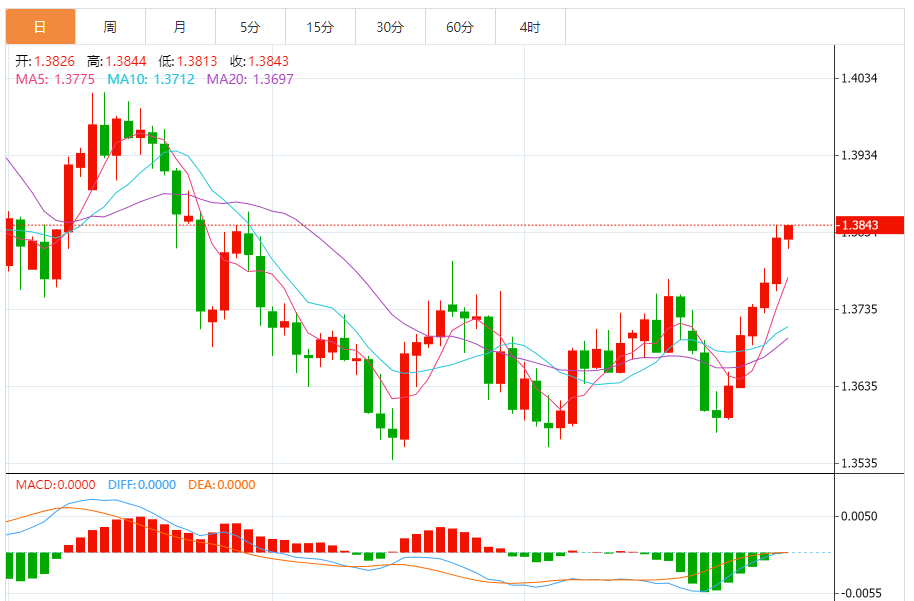Click the red 1.3843 current price tag

(870, 225)
